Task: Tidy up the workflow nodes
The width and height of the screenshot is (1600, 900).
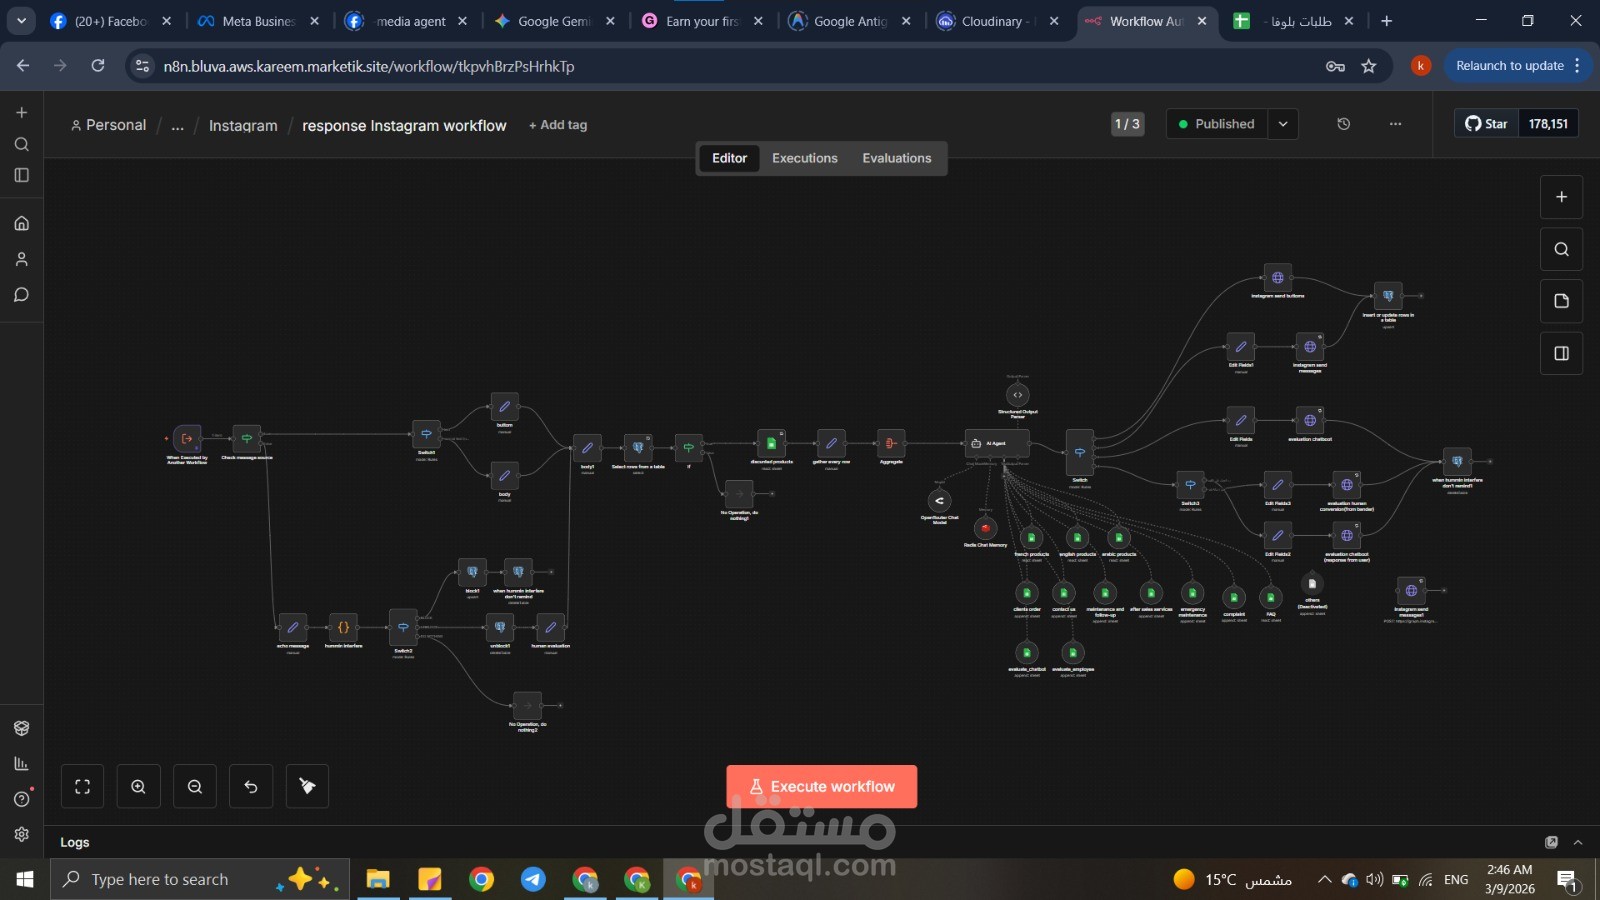Action: tap(307, 786)
